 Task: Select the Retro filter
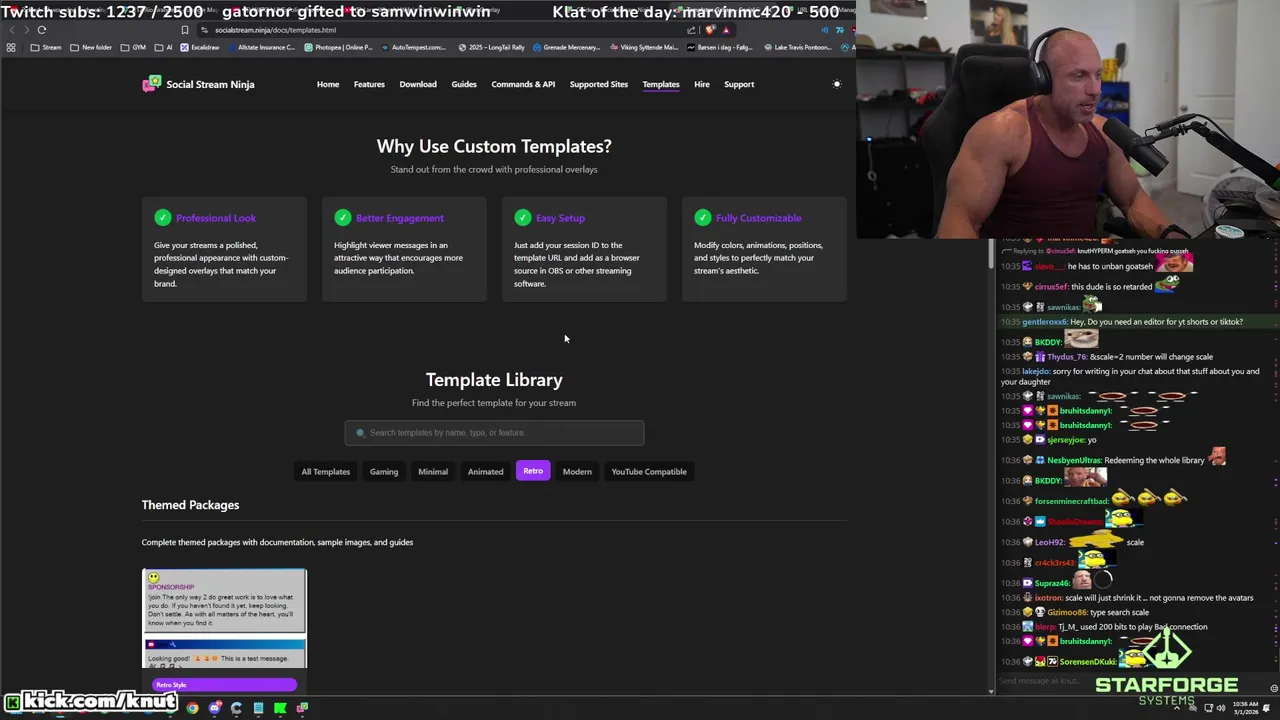[x=533, y=471]
